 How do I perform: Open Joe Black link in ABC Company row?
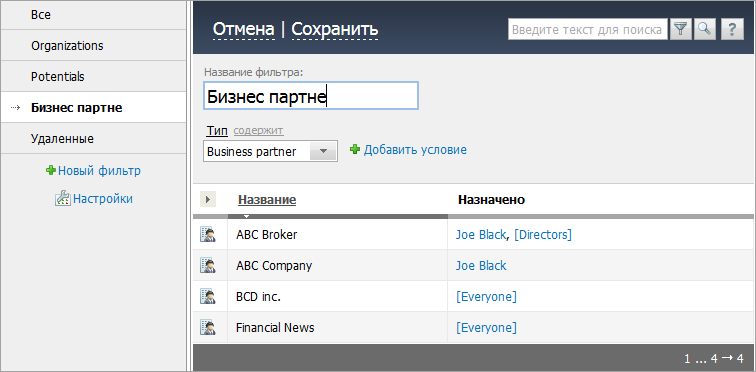point(481,266)
